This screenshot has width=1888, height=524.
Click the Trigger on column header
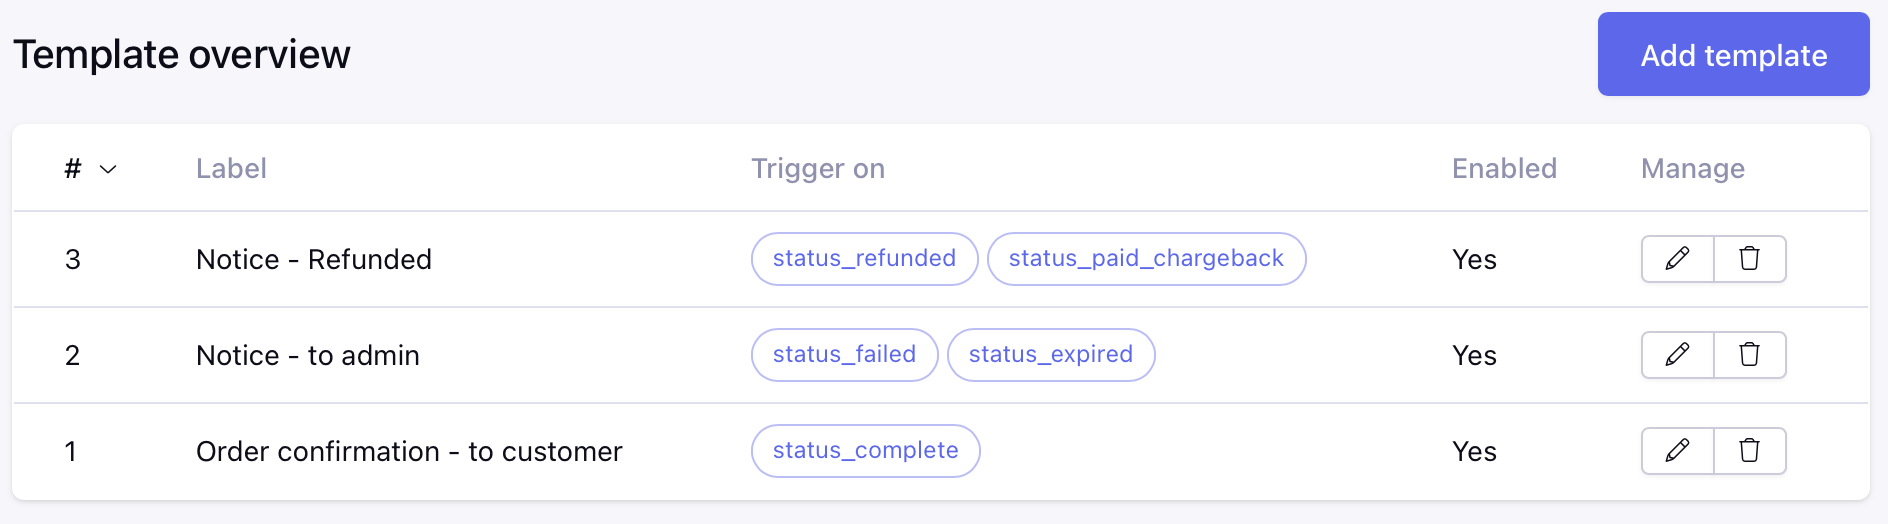818,169
